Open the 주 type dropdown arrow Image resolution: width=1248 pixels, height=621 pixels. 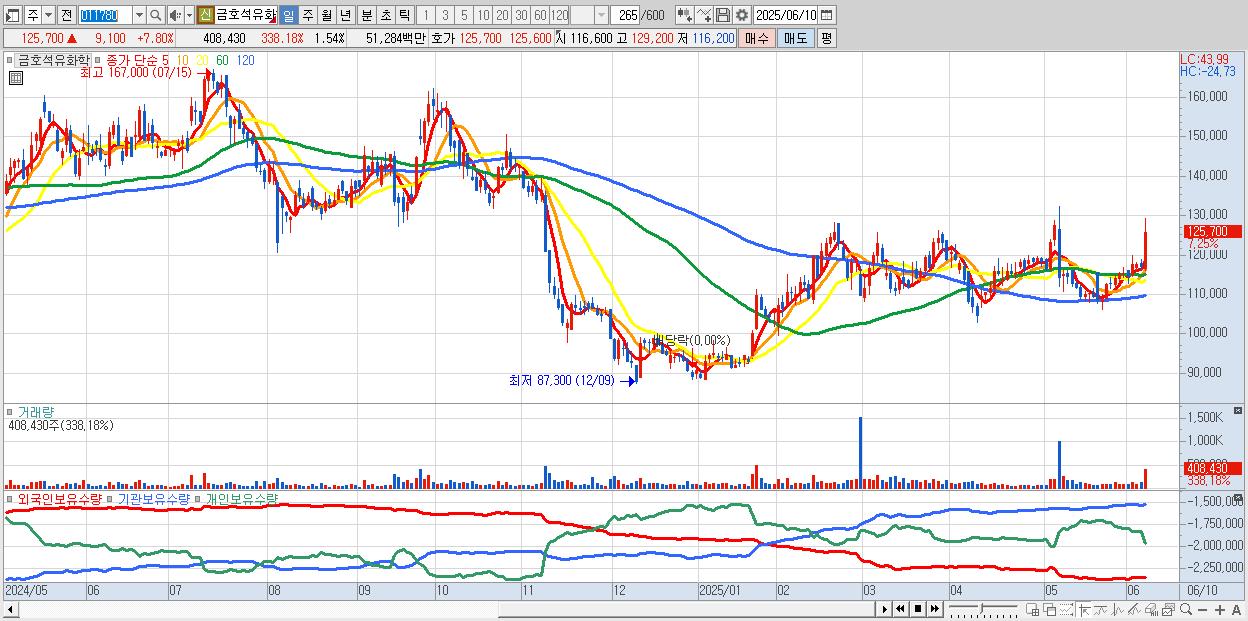pyautogui.click(x=48, y=15)
